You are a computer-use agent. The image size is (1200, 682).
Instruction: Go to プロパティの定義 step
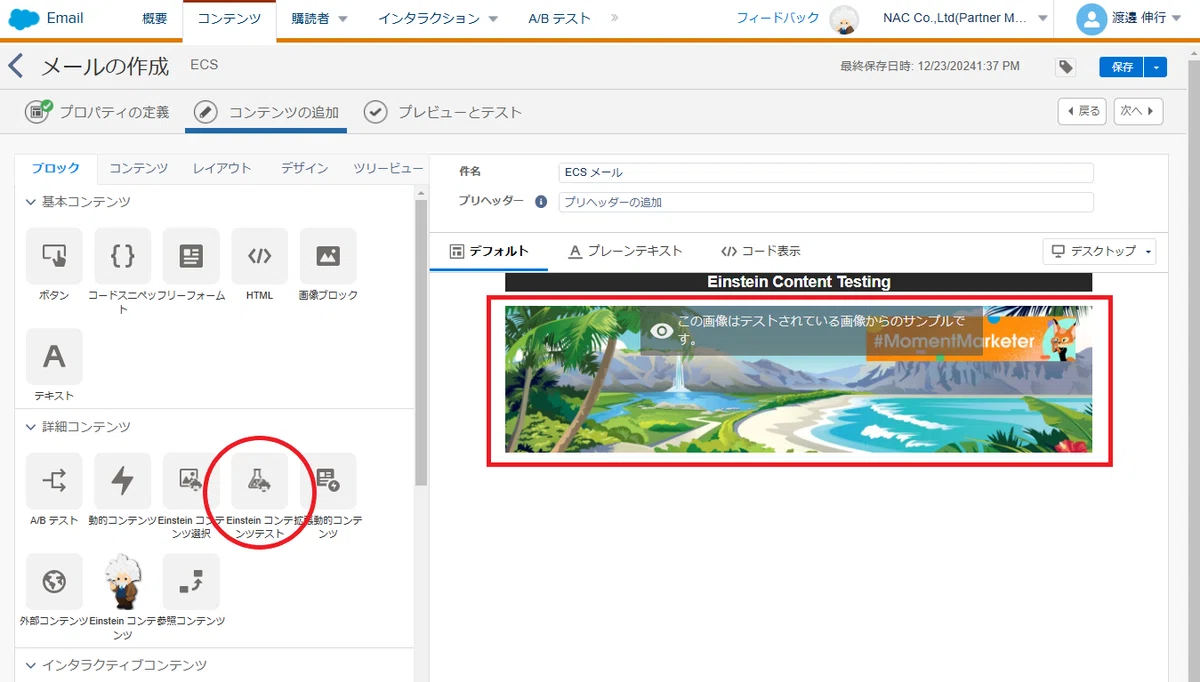pos(97,112)
